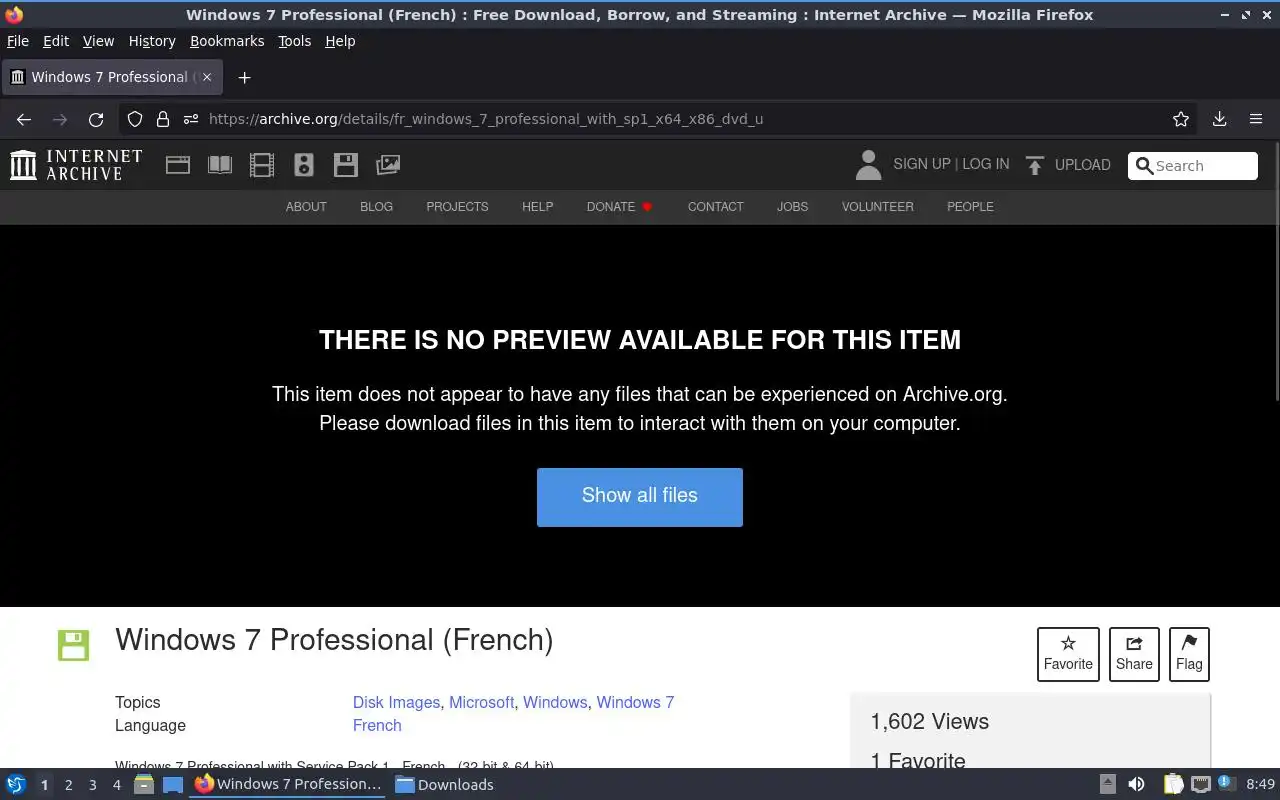This screenshot has height=800, width=1280.
Task: Open the tracking protection shield icon
Action: (135, 119)
